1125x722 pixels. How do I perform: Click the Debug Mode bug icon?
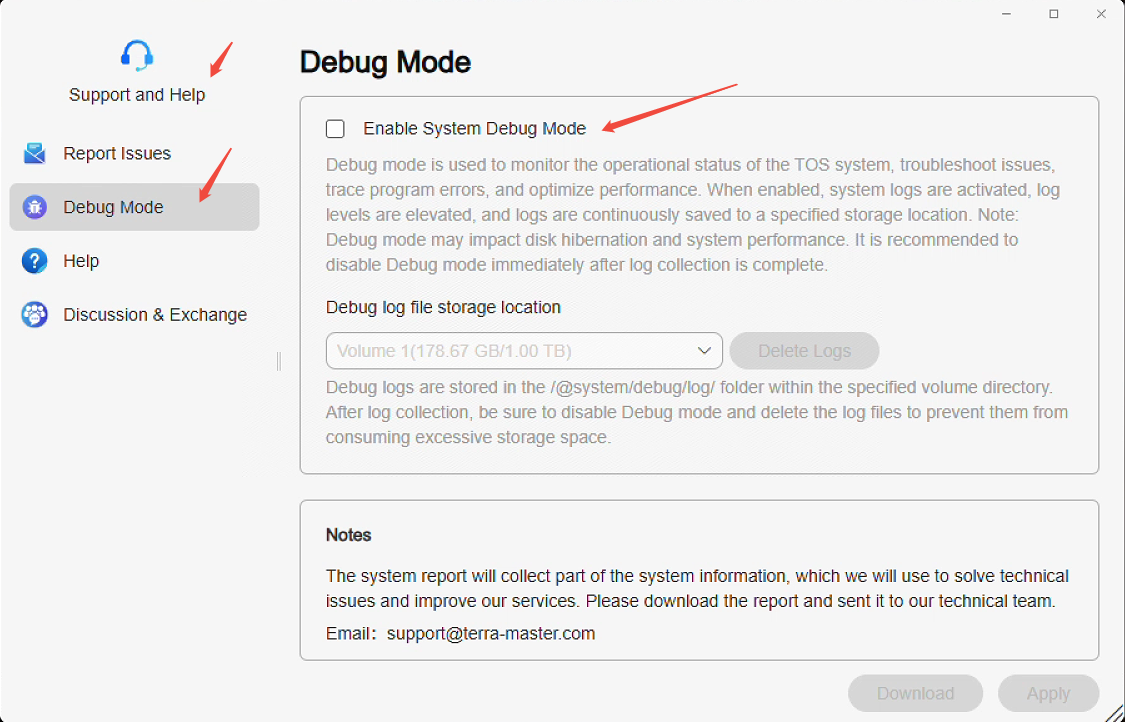pyautogui.click(x=34, y=207)
